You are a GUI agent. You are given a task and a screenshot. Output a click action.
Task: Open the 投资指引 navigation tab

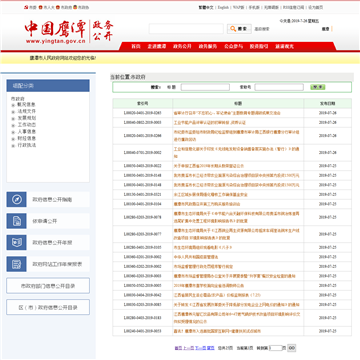pos(259,46)
